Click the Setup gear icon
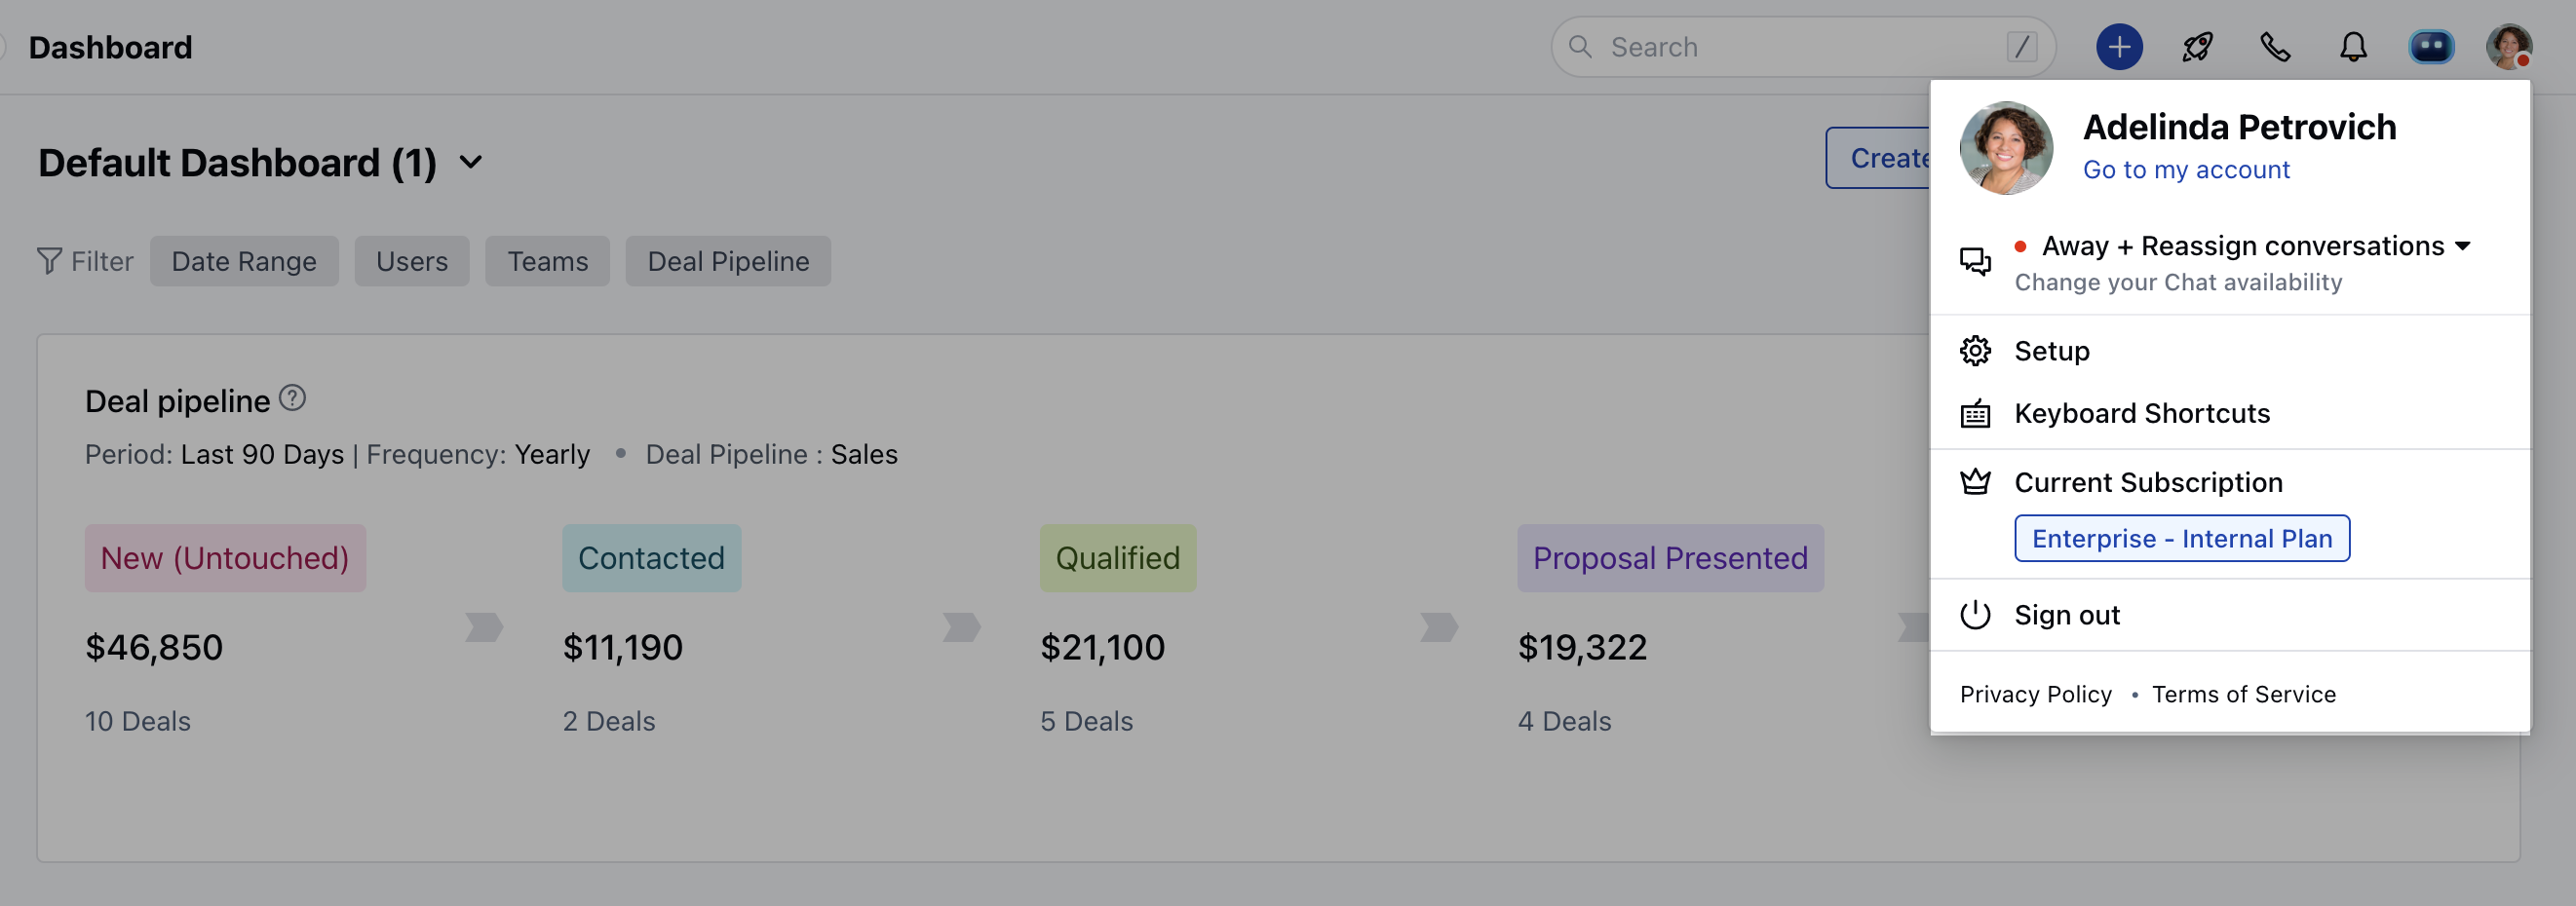The height and width of the screenshot is (906, 2576). 1975,351
